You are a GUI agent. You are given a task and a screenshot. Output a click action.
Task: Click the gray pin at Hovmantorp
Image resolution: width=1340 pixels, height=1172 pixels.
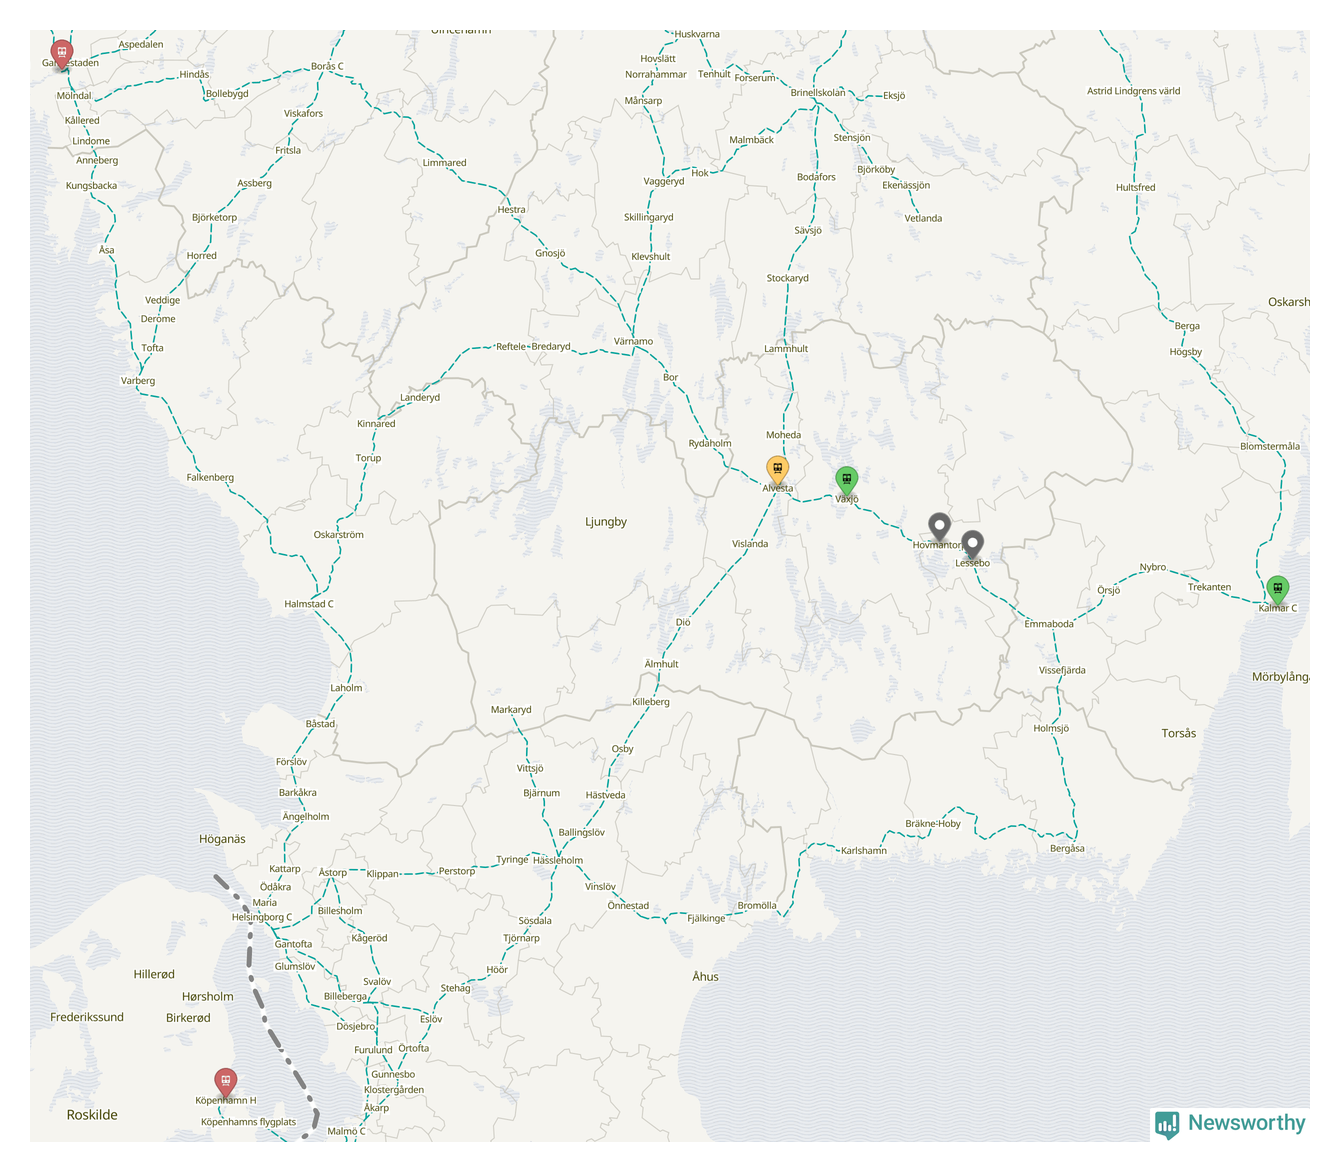click(939, 525)
